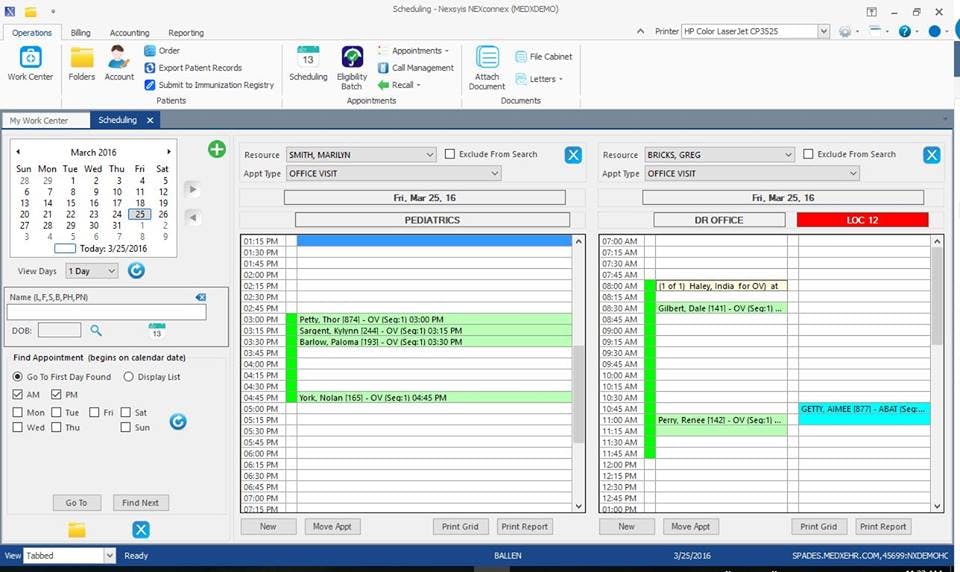Toggle Exclude From Search for SMITH, MARILYN
960x572 pixels.
pos(450,154)
